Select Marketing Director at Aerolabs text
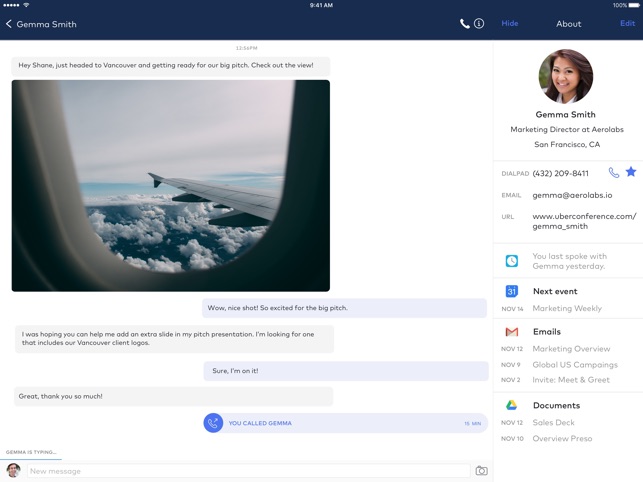Image resolution: width=643 pixels, height=482 pixels. (x=567, y=130)
